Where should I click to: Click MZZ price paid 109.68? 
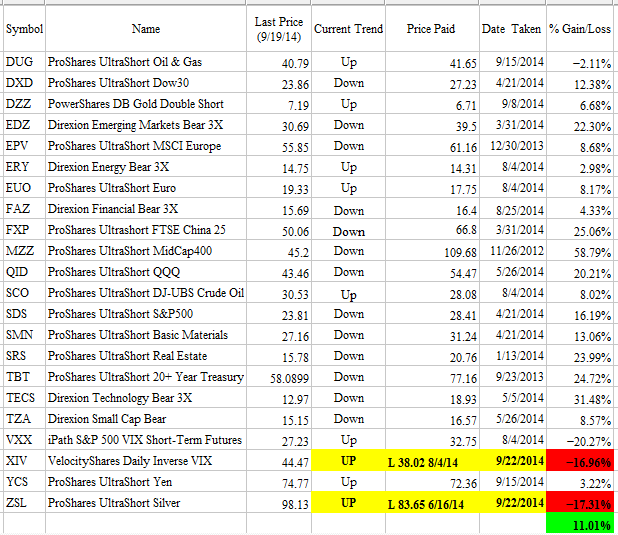pyautogui.click(x=432, y=251)
